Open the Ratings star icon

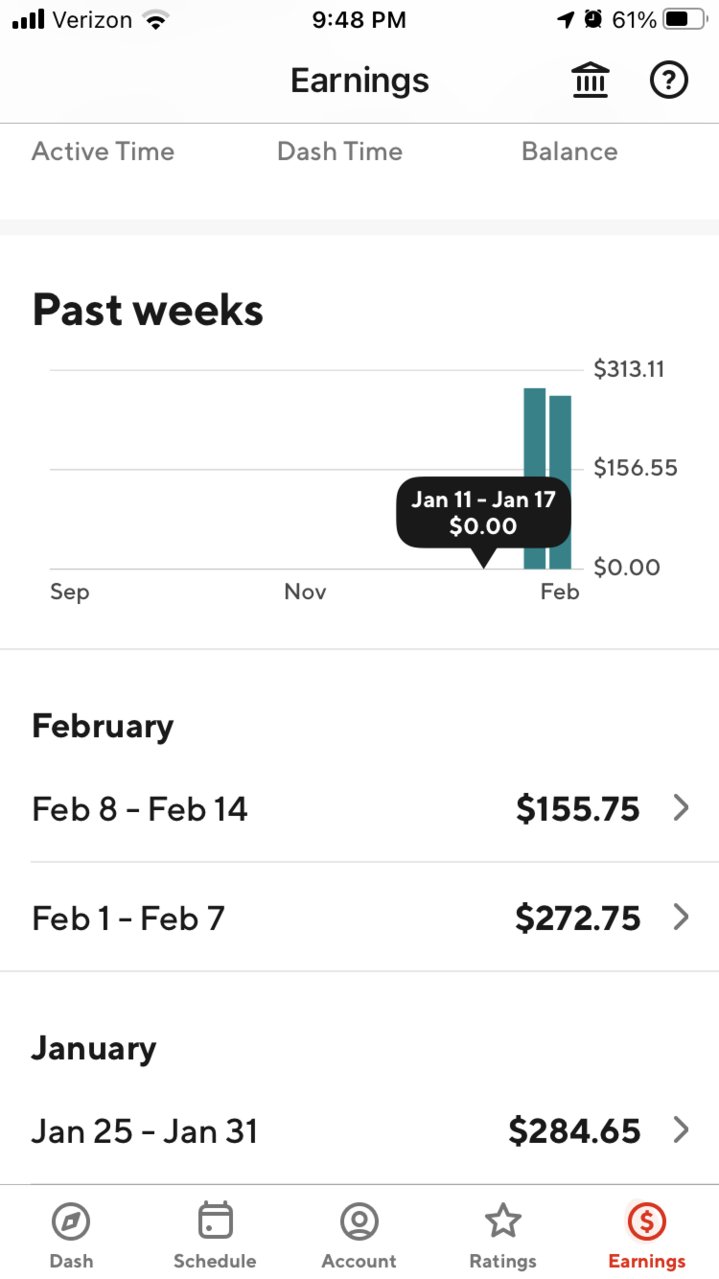503,1221
